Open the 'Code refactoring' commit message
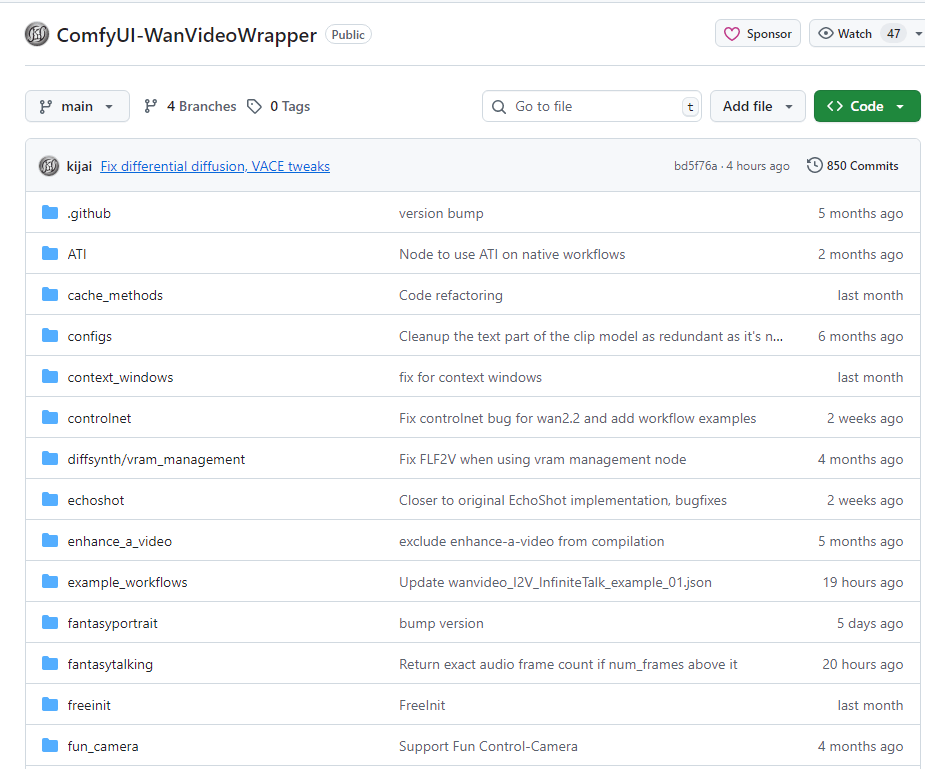The image size is (925, 769). tap(451, 295)
